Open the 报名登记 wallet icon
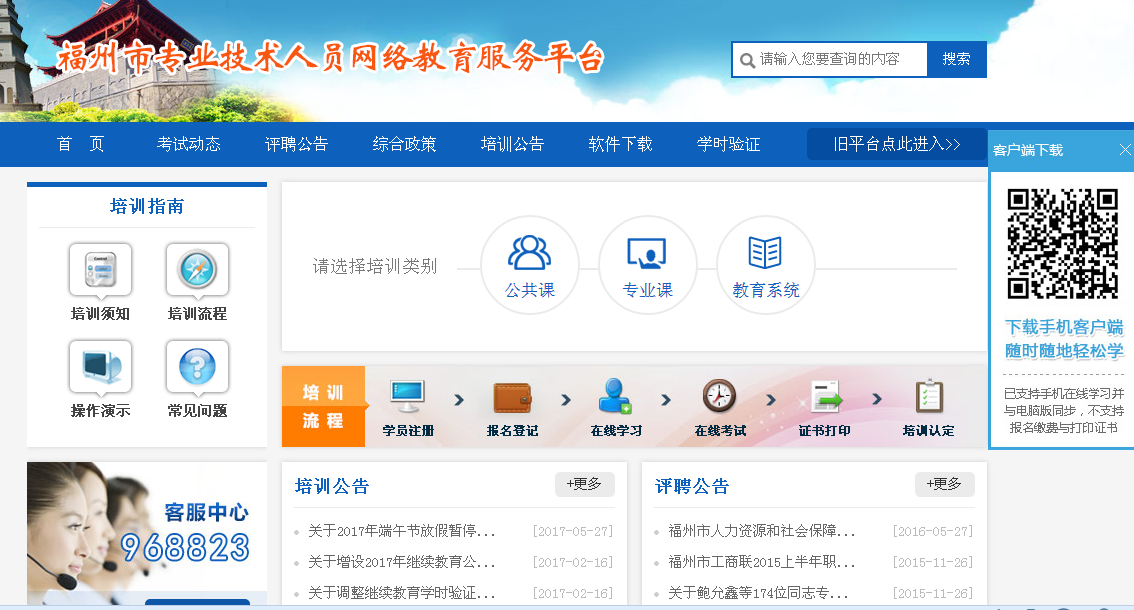This screenshot has height=610, width=1134. click(x=512, y=398)
